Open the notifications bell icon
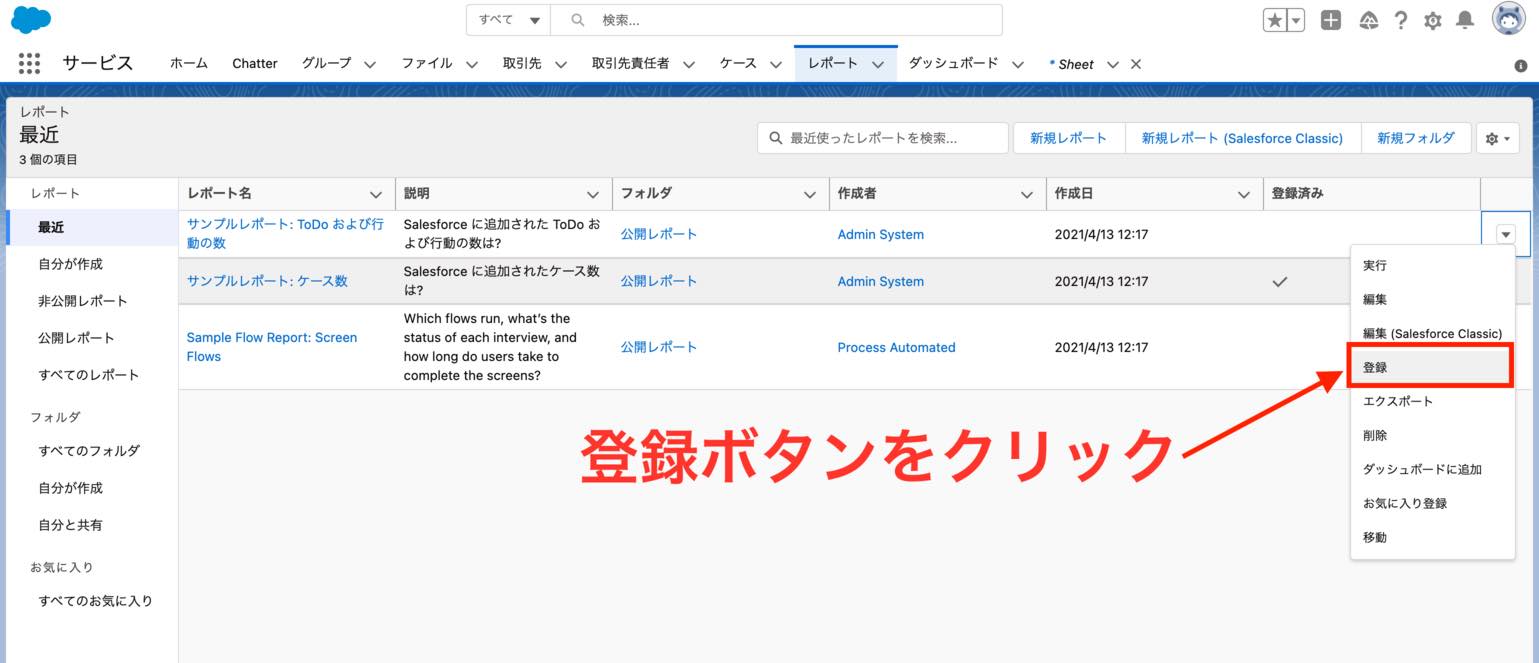Image resolution: width=1539 pixels, height=663 pixels. coord(1465,20)
